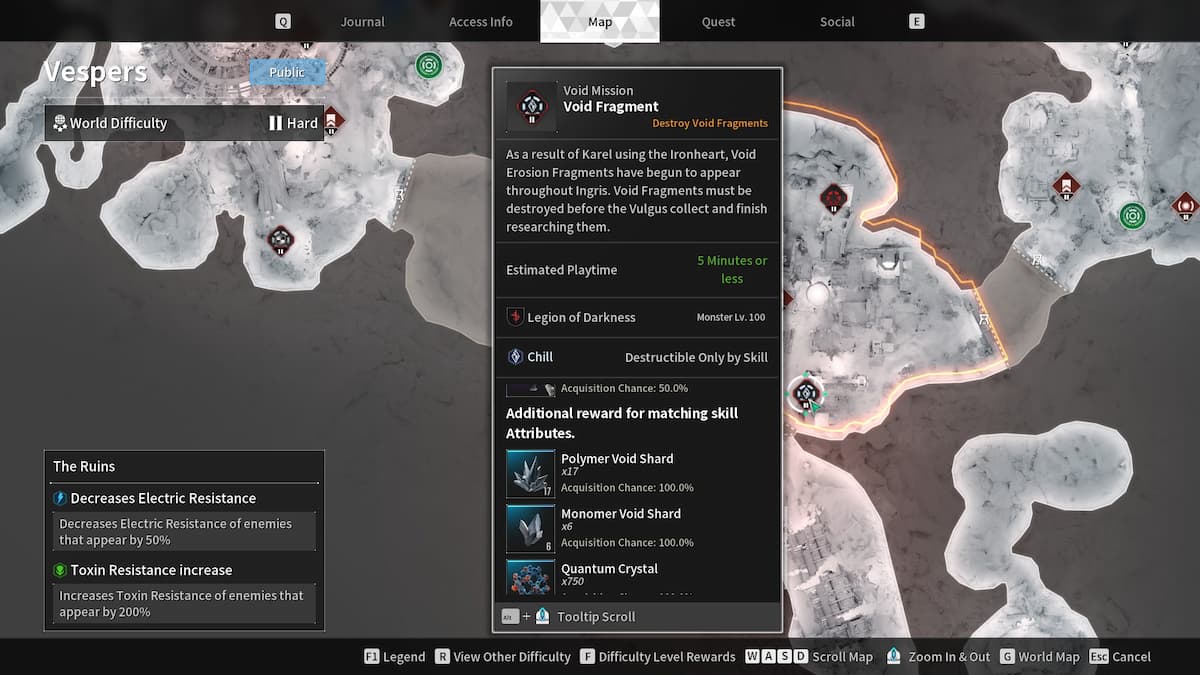Click the Polymer Void Shard reward icon

pyautogui.click(x=530, y=473)
